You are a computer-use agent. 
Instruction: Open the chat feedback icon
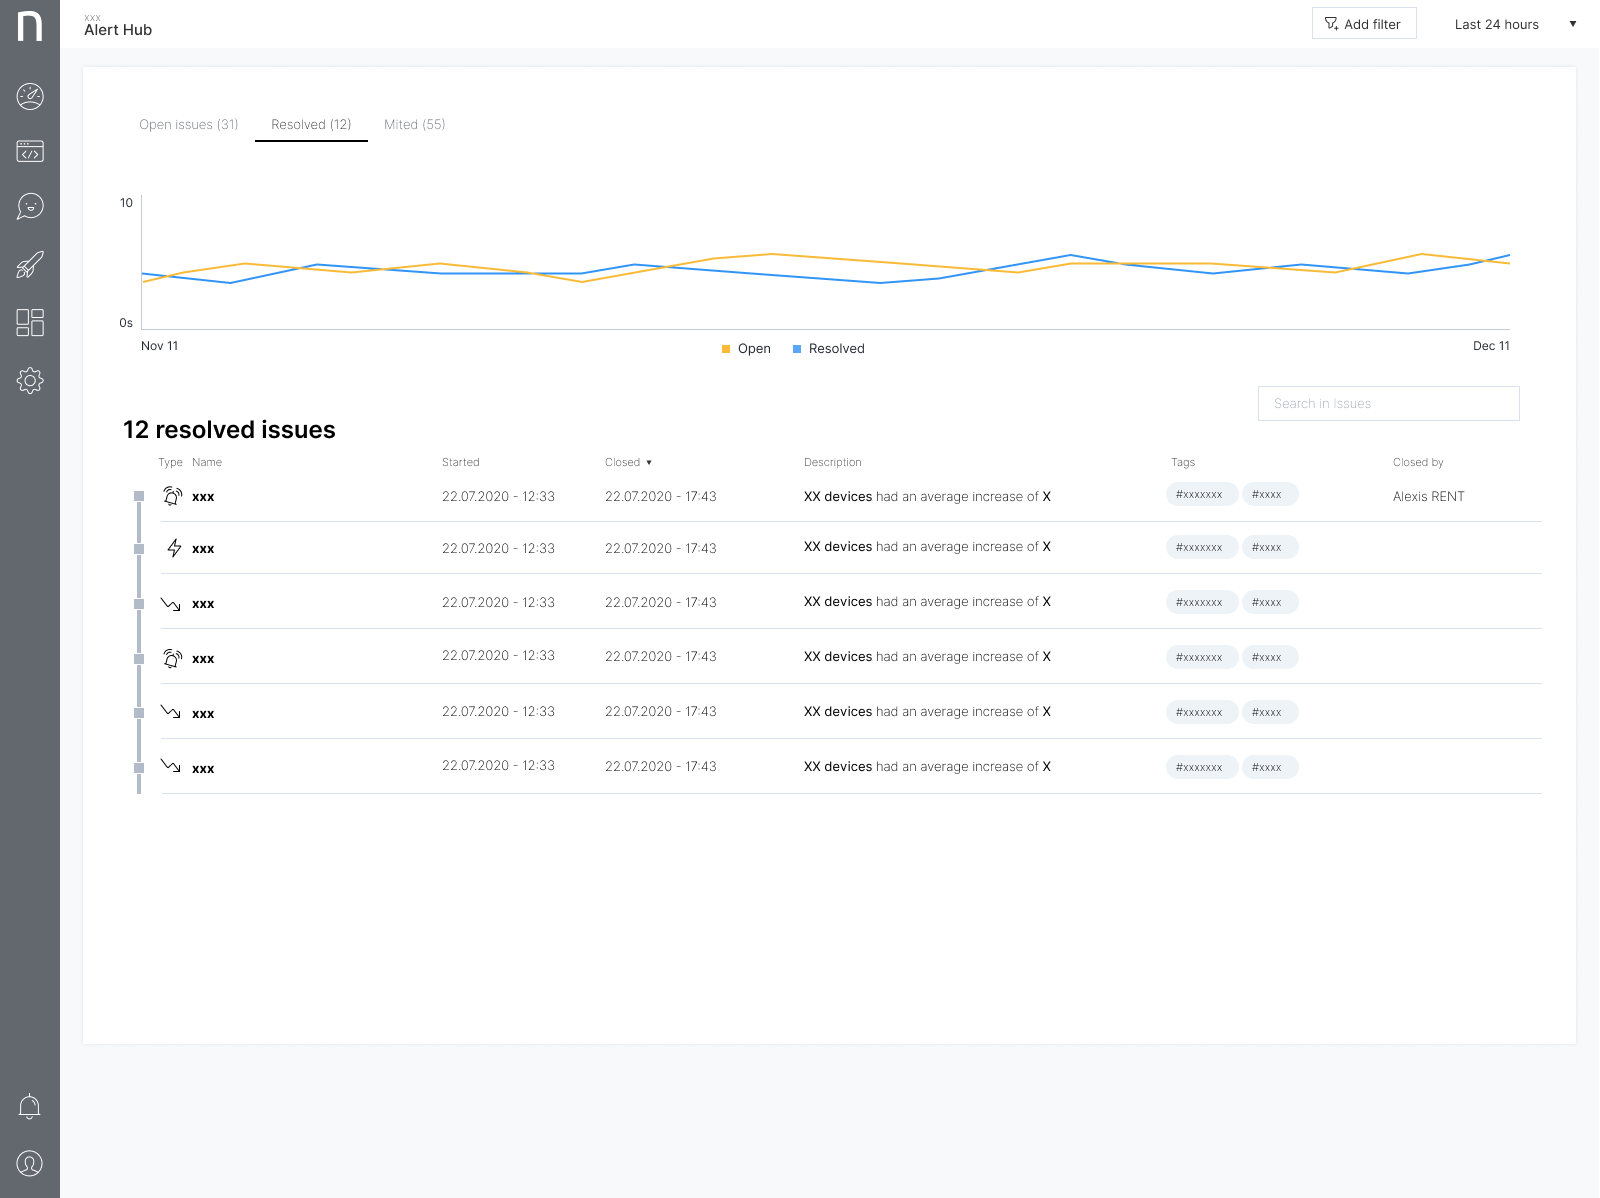[30, 206]
